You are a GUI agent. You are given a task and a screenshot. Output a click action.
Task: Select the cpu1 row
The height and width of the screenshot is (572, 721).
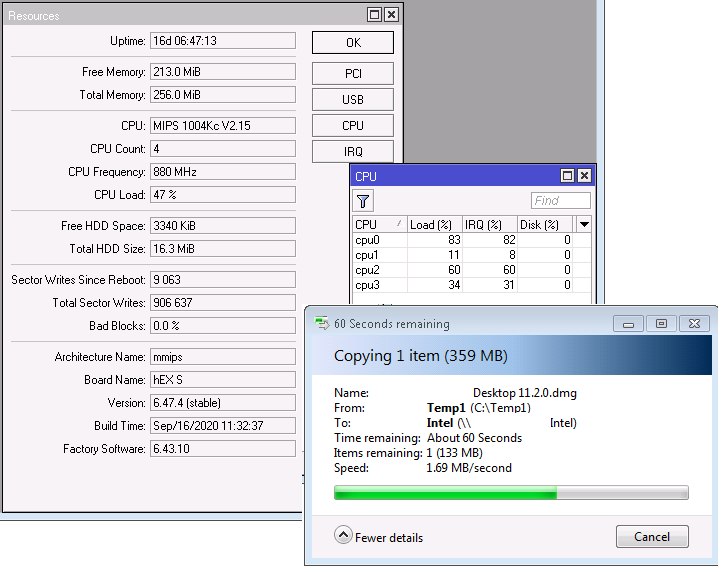pyautogui.click(x=471, y=255)
